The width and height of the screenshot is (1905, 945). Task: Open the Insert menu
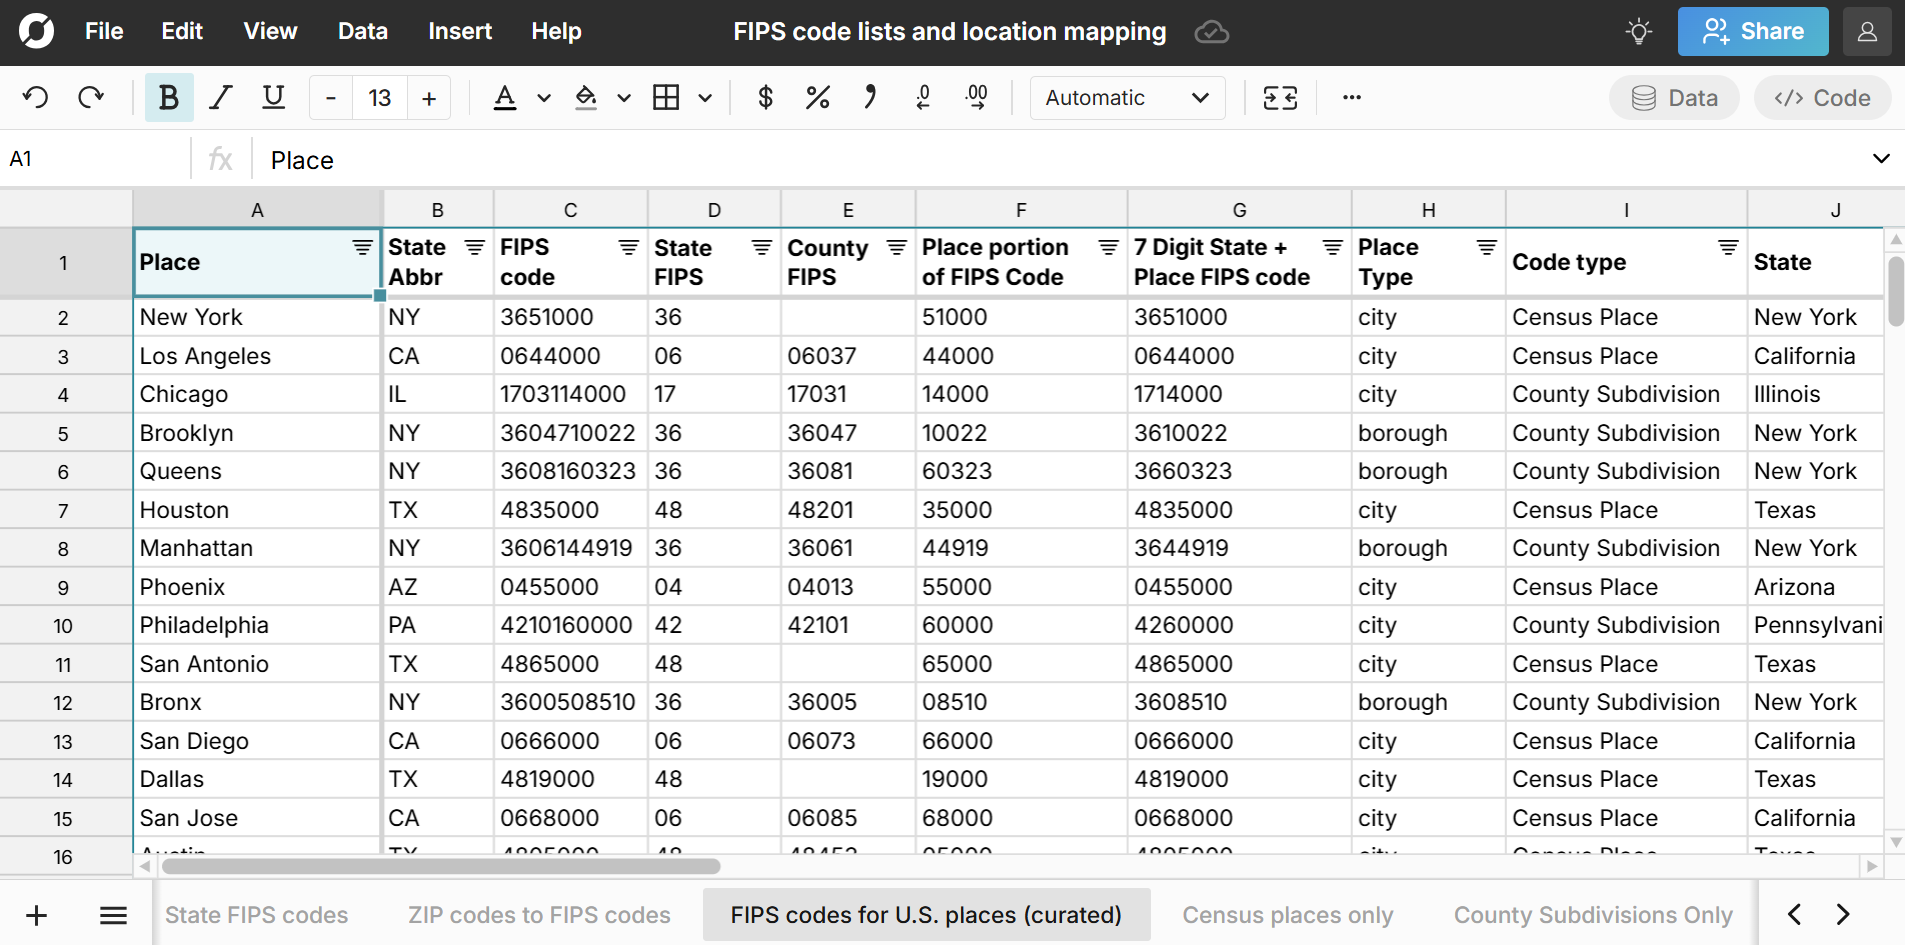(x=459, y=32)
